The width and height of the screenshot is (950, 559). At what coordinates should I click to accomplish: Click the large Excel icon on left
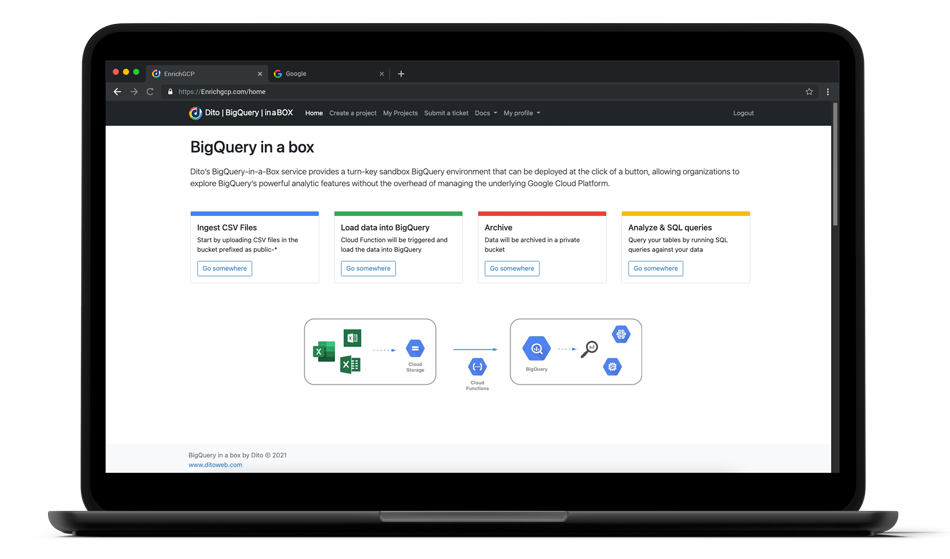(324, 351)
